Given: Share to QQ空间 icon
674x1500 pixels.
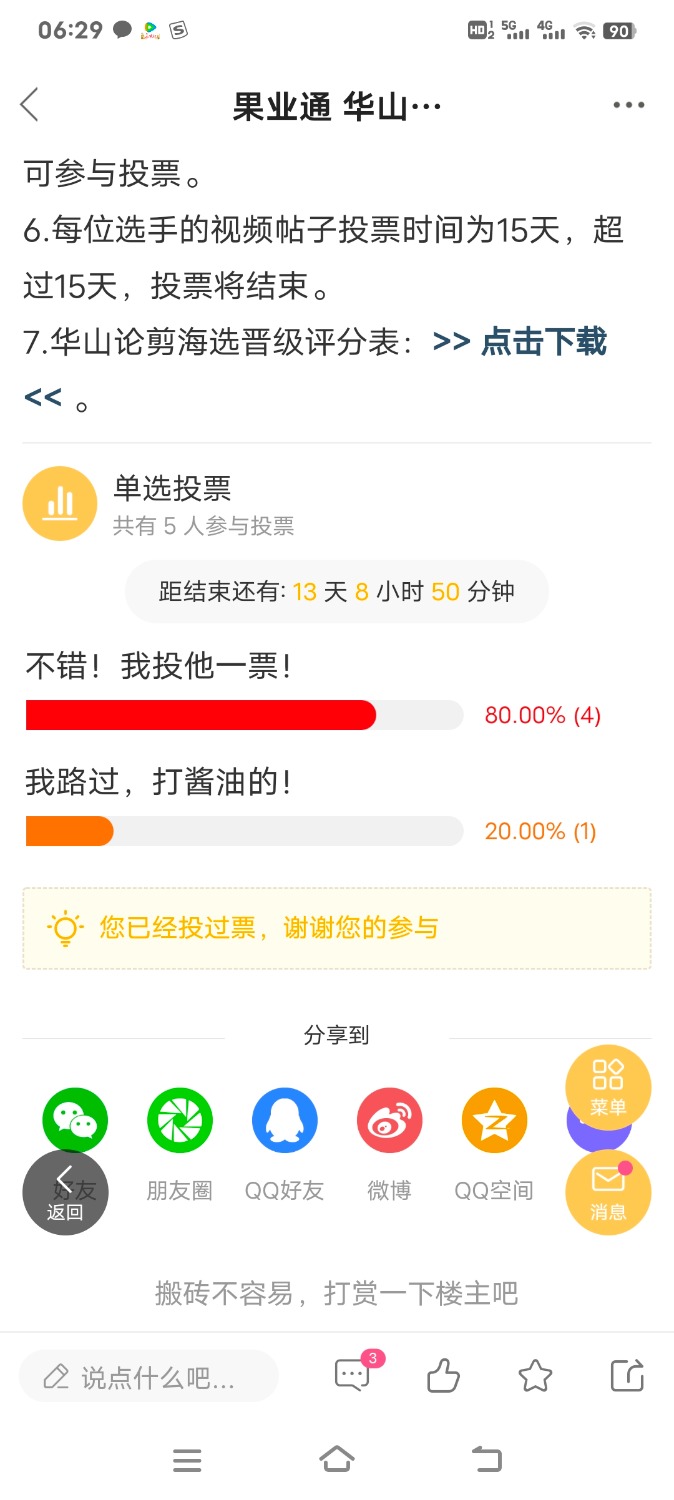Looking at the screenshot, I should coord(494,1121).
